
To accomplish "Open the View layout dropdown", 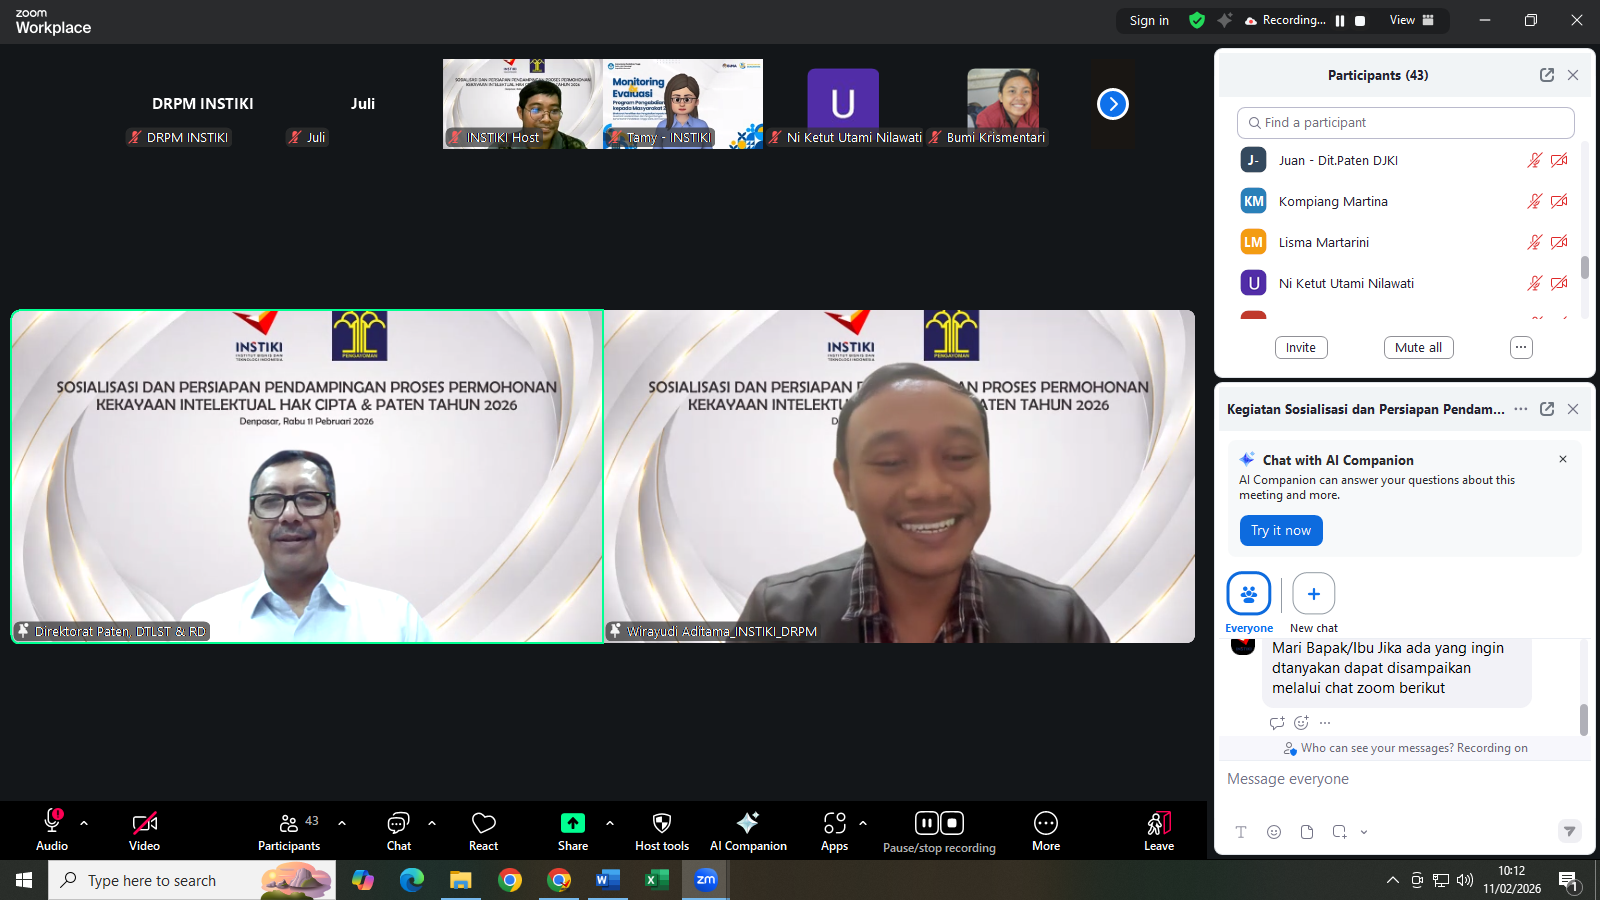I will (x=1411, y=20).
